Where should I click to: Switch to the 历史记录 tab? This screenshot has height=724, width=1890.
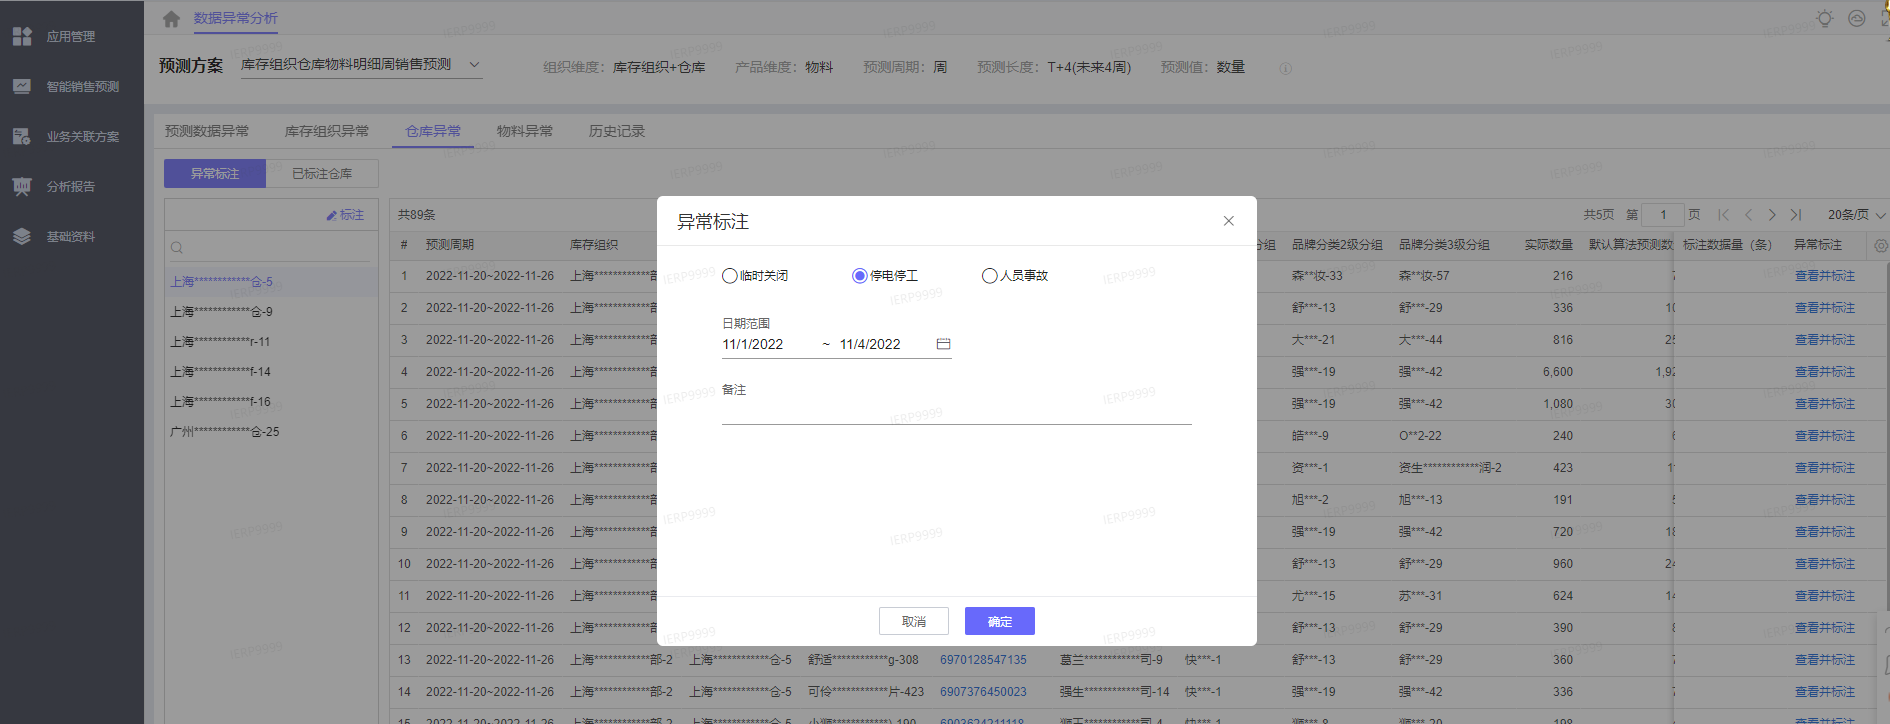[617, 131]
